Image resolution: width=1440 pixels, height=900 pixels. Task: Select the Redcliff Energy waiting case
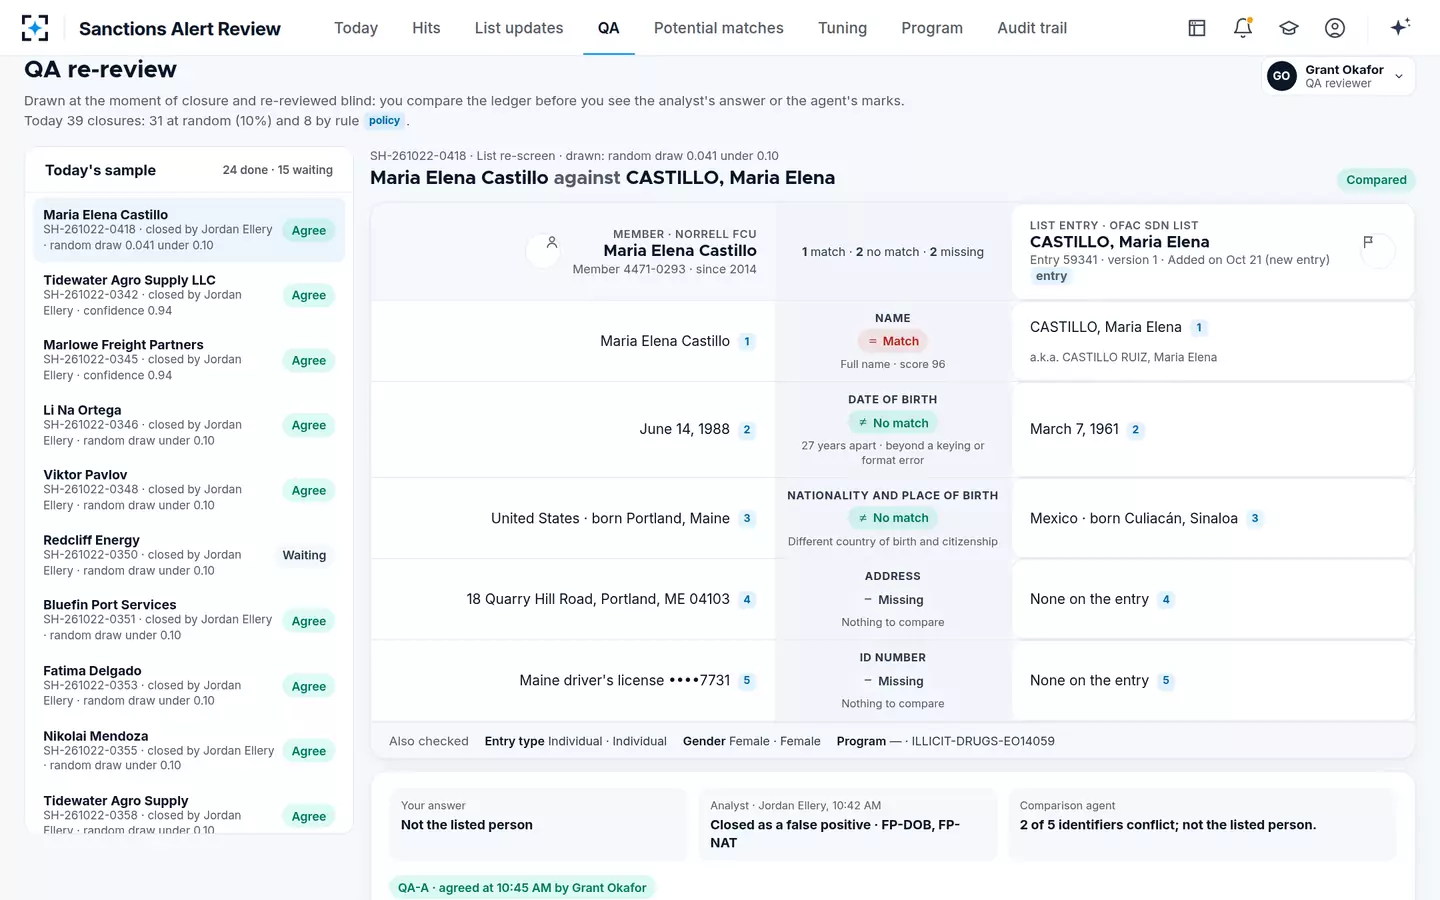point(189,555)
